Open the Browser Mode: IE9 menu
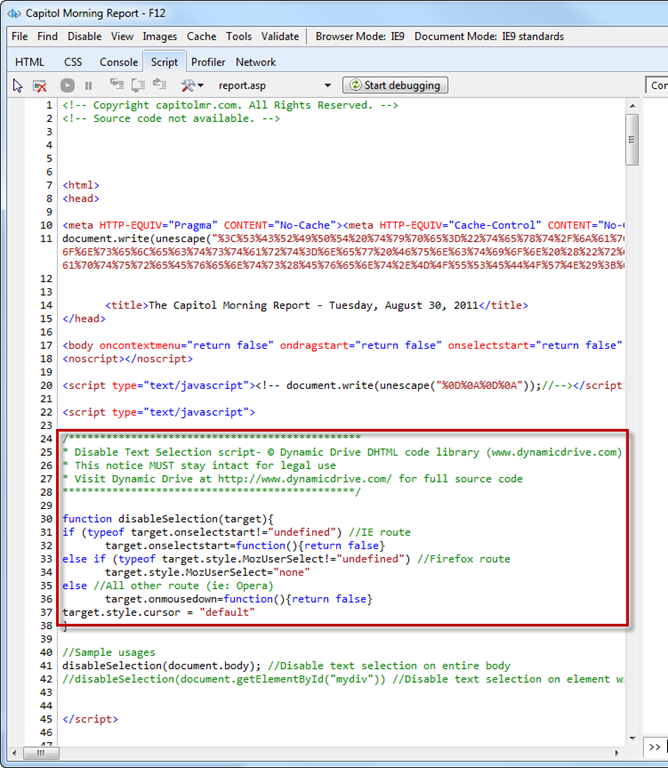The width and height of the screenshot is (668, 768). [x=360, y=37]
